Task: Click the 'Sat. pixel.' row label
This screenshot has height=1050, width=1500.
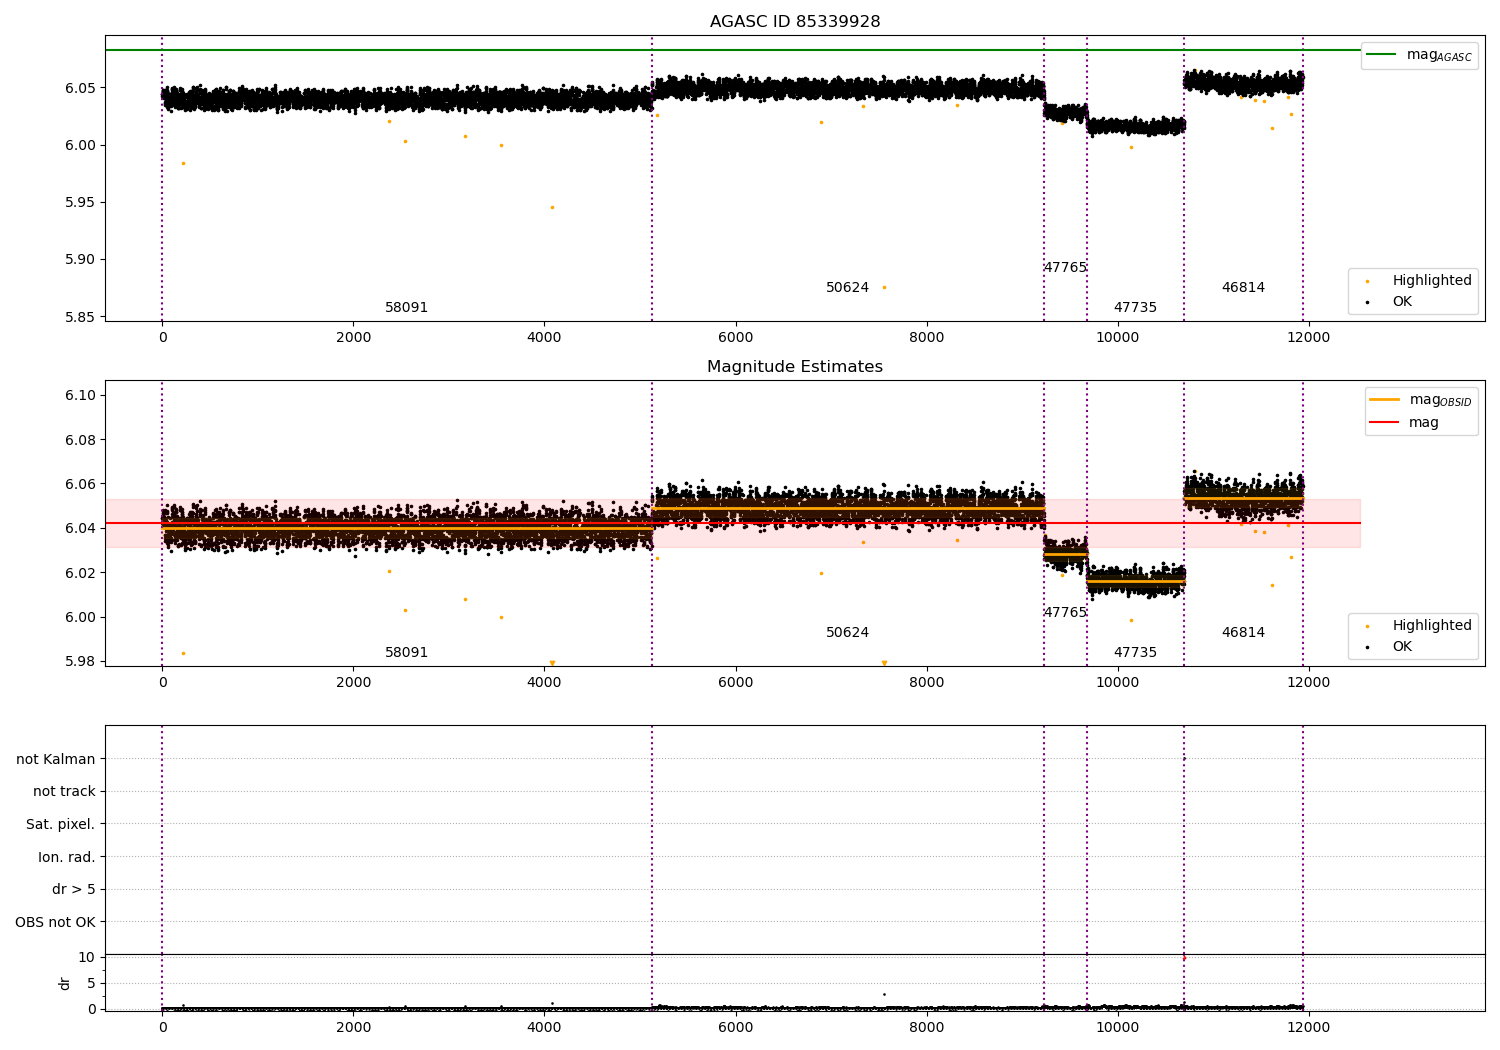Action: pos(61,824)
